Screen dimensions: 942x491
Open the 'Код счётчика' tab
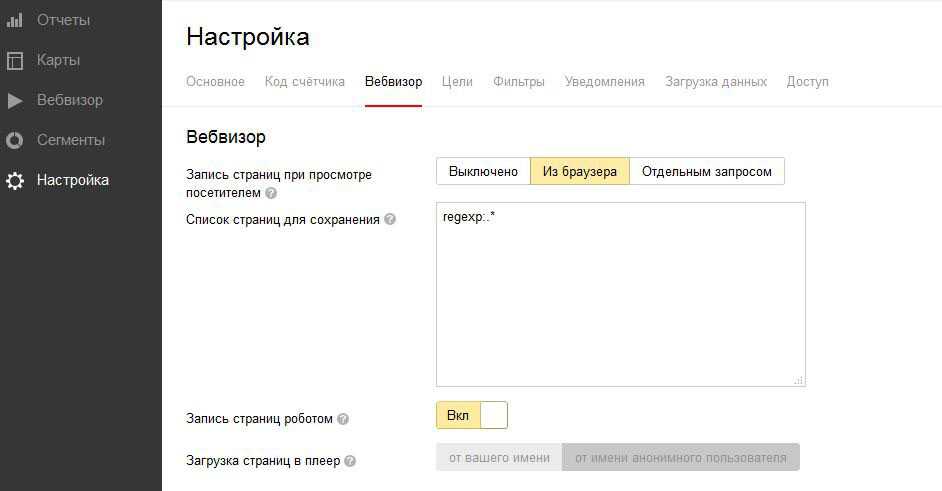point(305,82)
